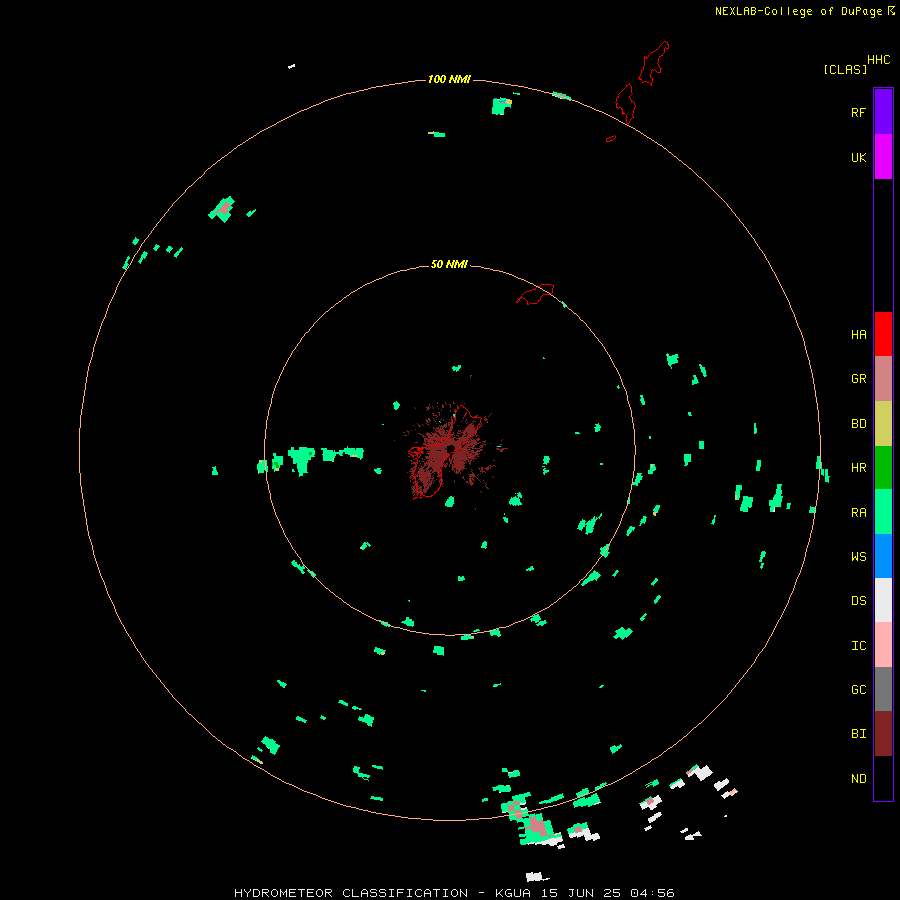
Task: Click the DS white legend swatch
Action: [883, 600]
